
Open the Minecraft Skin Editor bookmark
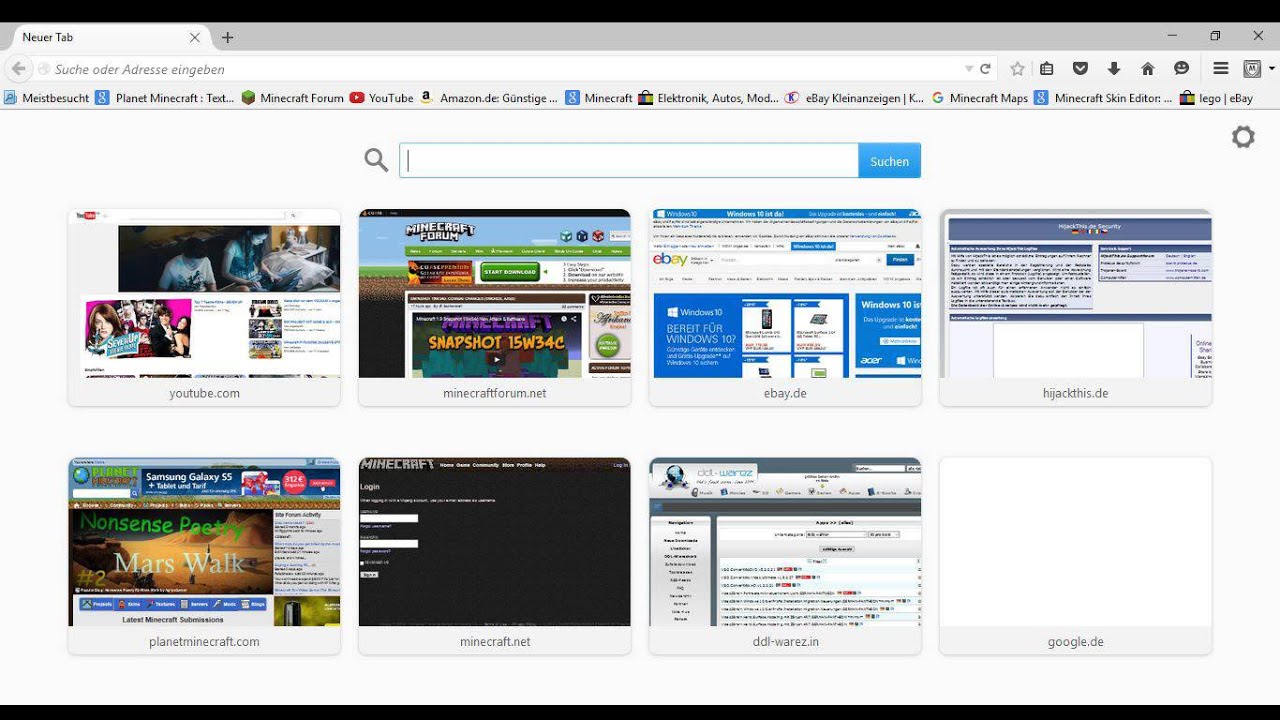1103,98
